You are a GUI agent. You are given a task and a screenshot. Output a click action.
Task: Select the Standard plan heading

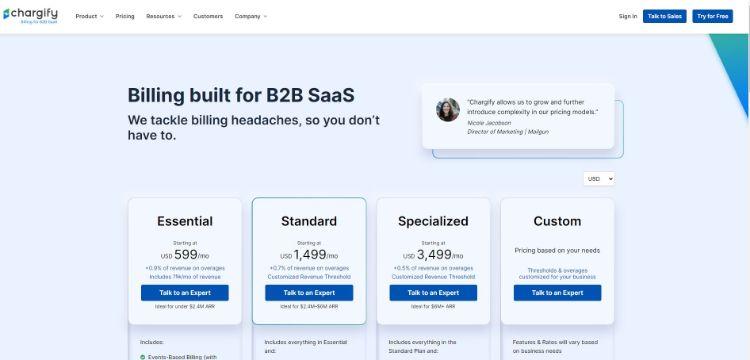(x=309, y=221)
